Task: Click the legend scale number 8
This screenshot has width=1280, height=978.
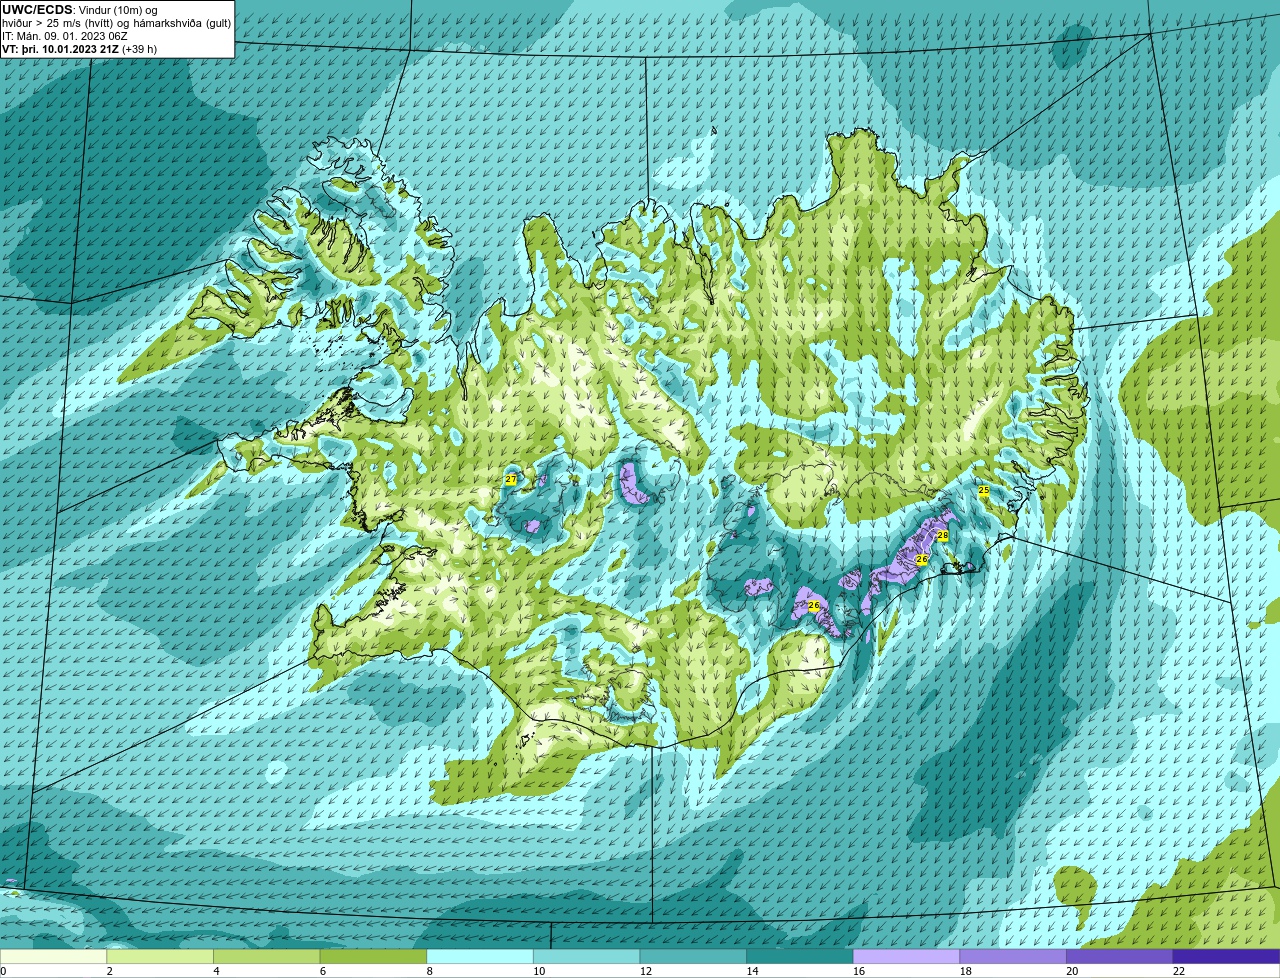Action: tap(430, 970)
